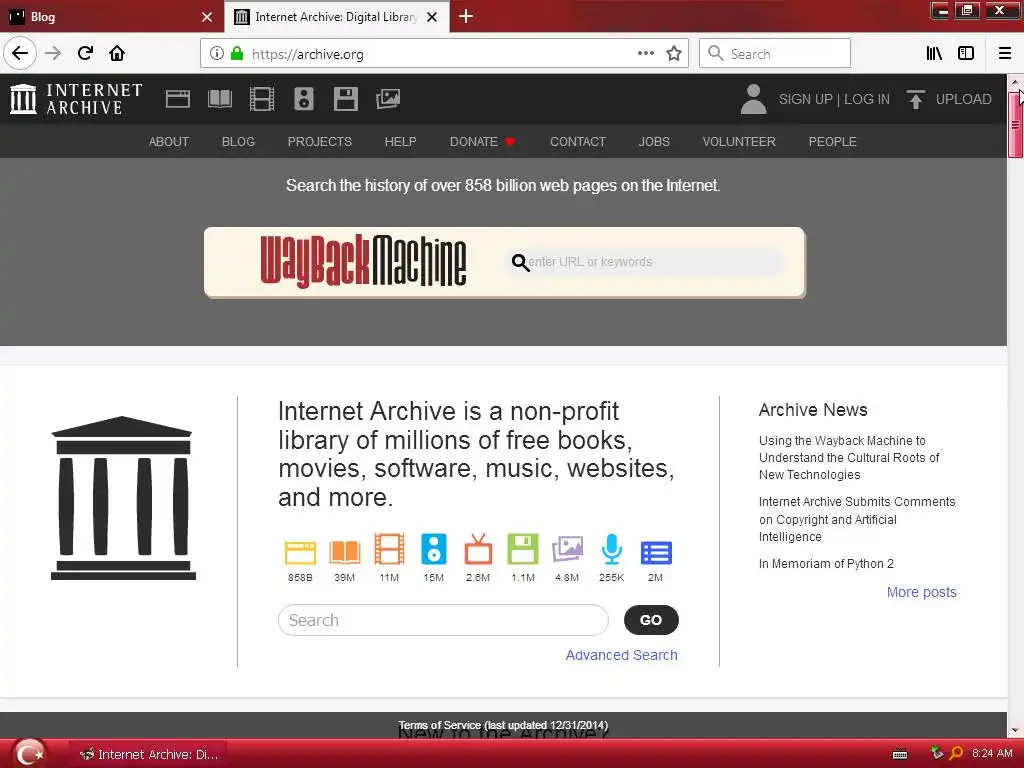Focus the Archive Search input field
The image size is (1024, 768).
pyautogui.click(x=443, y=620)
